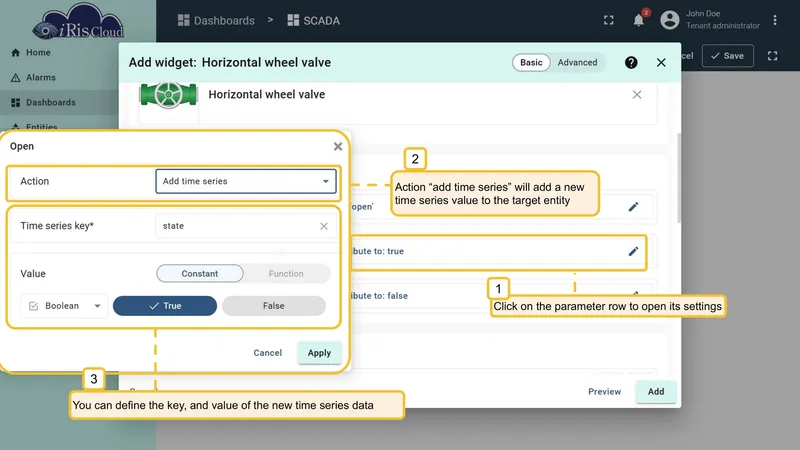Image resolution: width=800 pixels, height=450 pixels.
Task: Close the Open settings popup
Action: point(338,146)
